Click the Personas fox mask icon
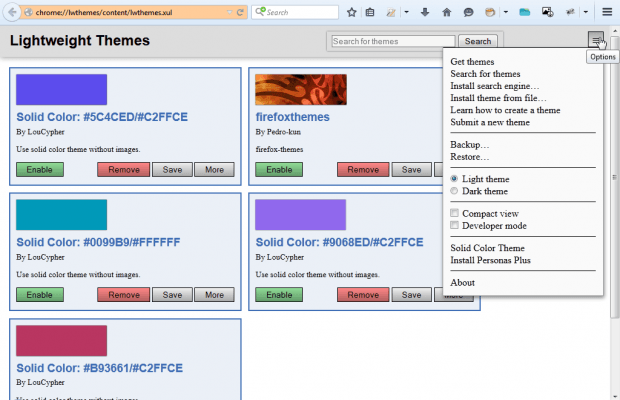Image resolution: width=620 pixels, height=400 pixels. (x=490, y=12)
